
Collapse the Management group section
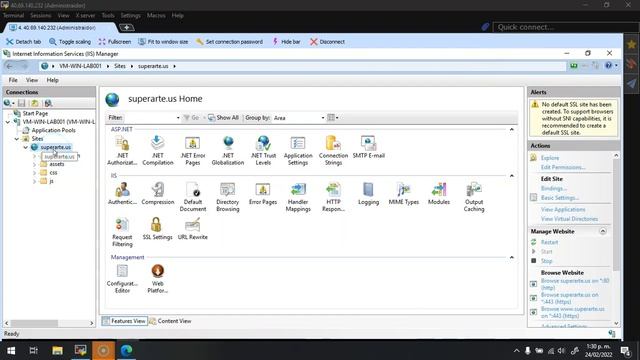point(511,258)
